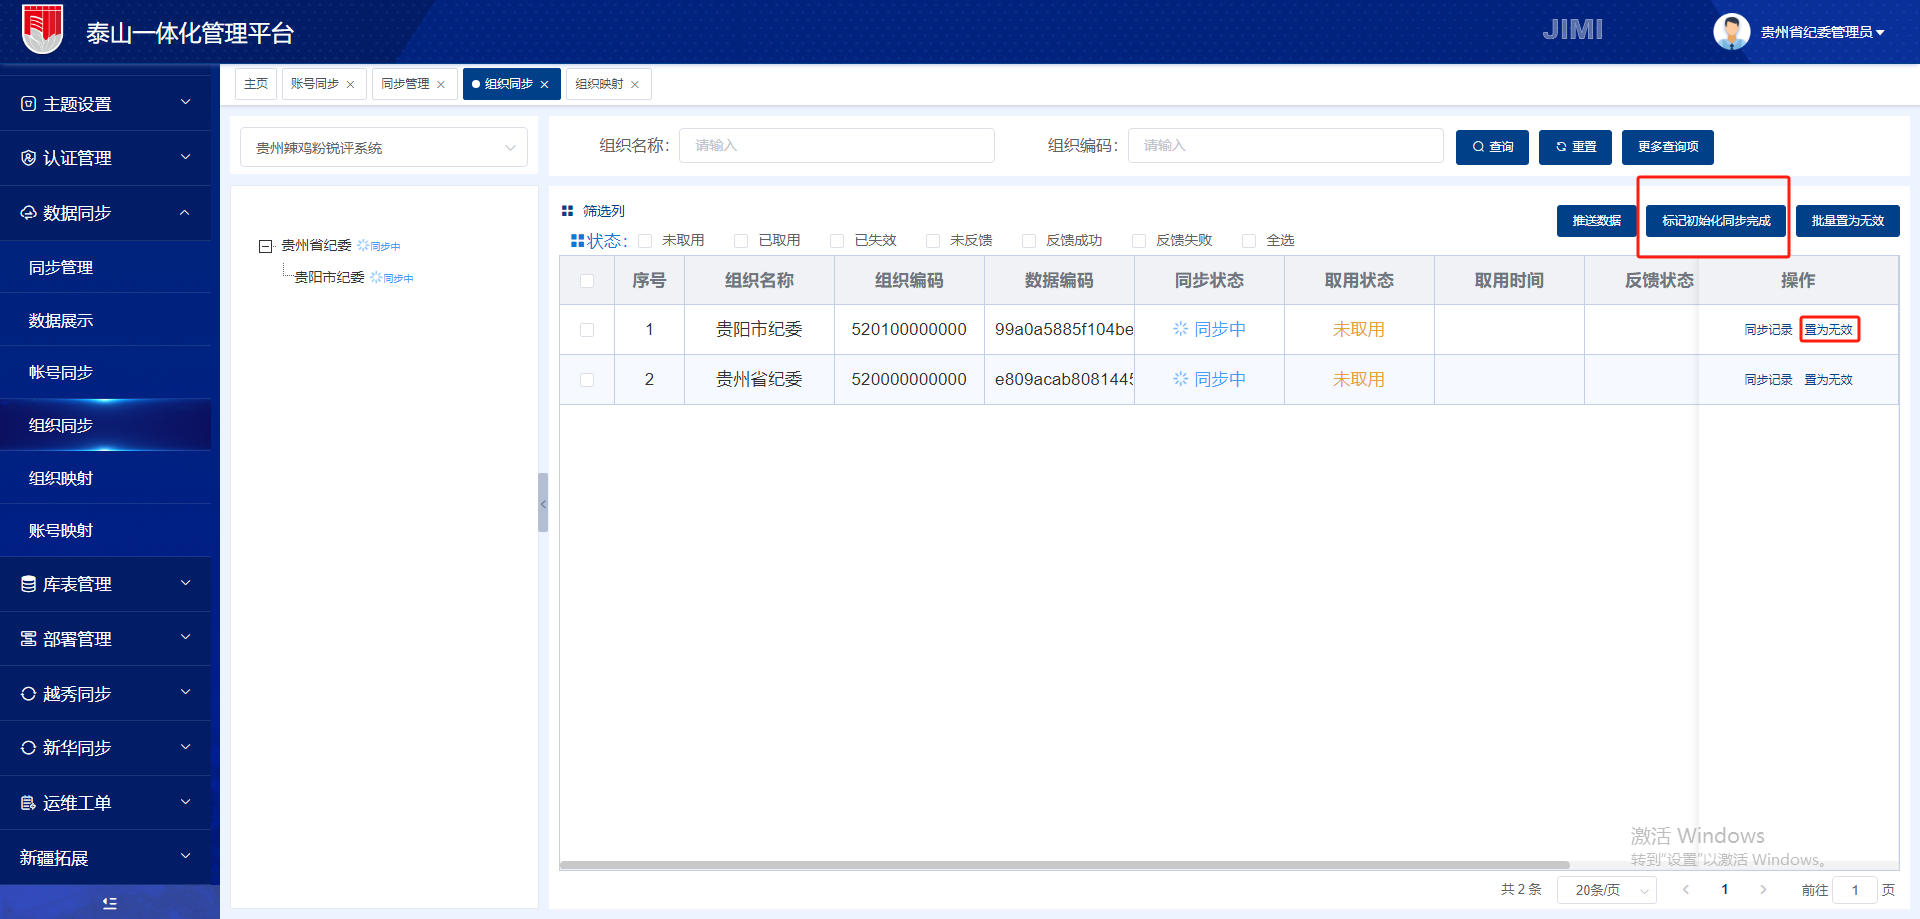Image resolution: width=1920 pixels, height=919 pixels.
Task: Click the go-to page number field
Action: 1855,890
